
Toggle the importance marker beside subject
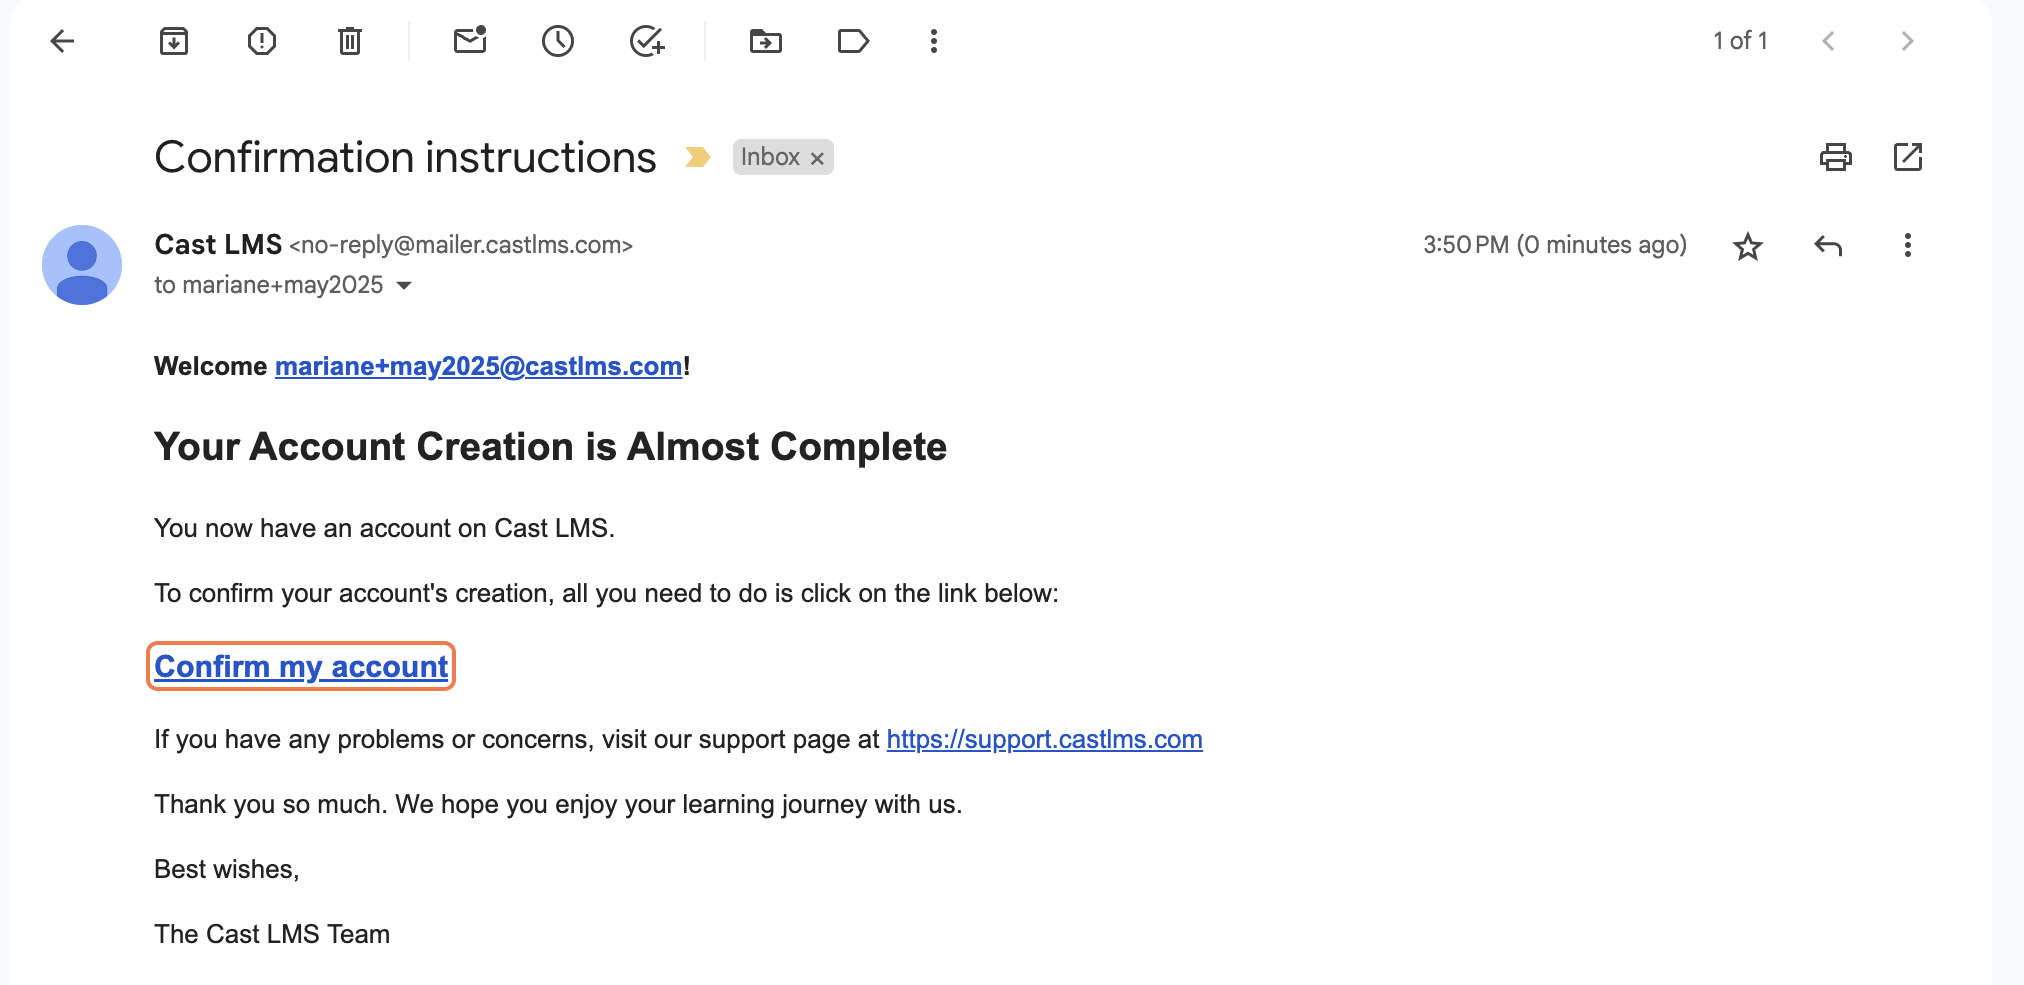tap(697, 157)
